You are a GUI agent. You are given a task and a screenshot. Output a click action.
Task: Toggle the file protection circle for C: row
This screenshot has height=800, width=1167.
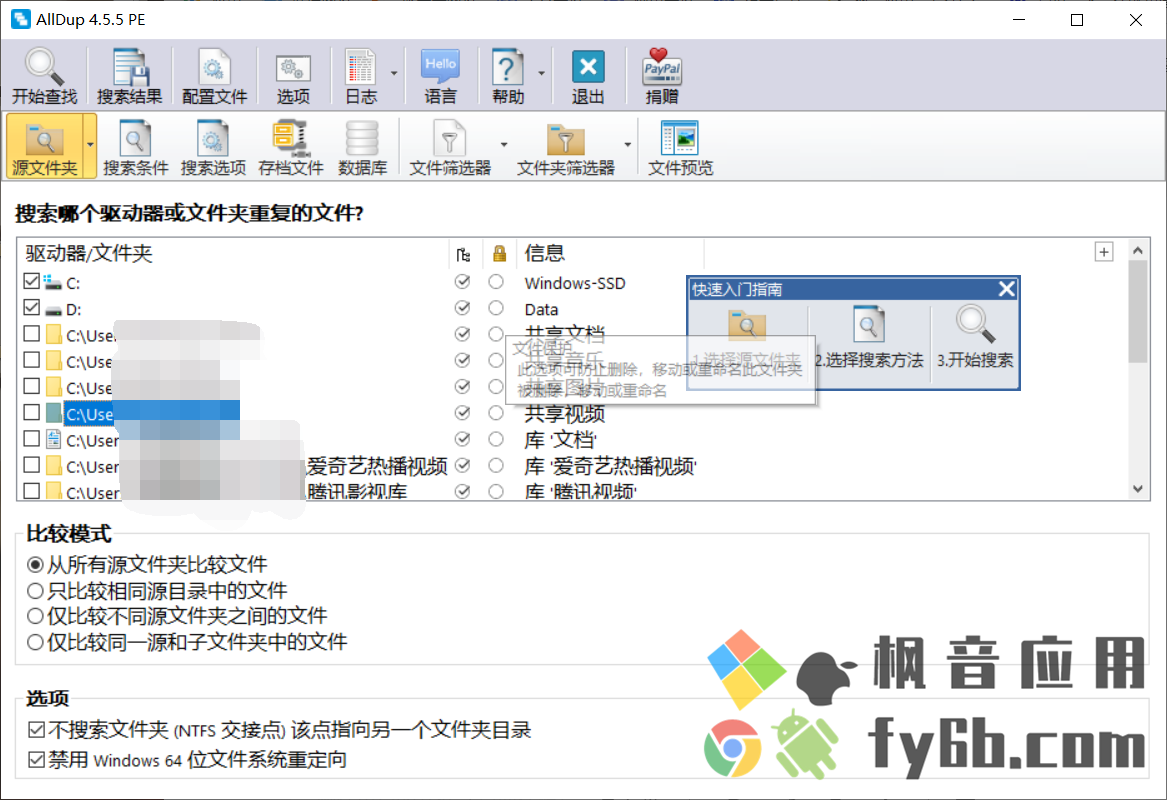[x=496, y=281]
